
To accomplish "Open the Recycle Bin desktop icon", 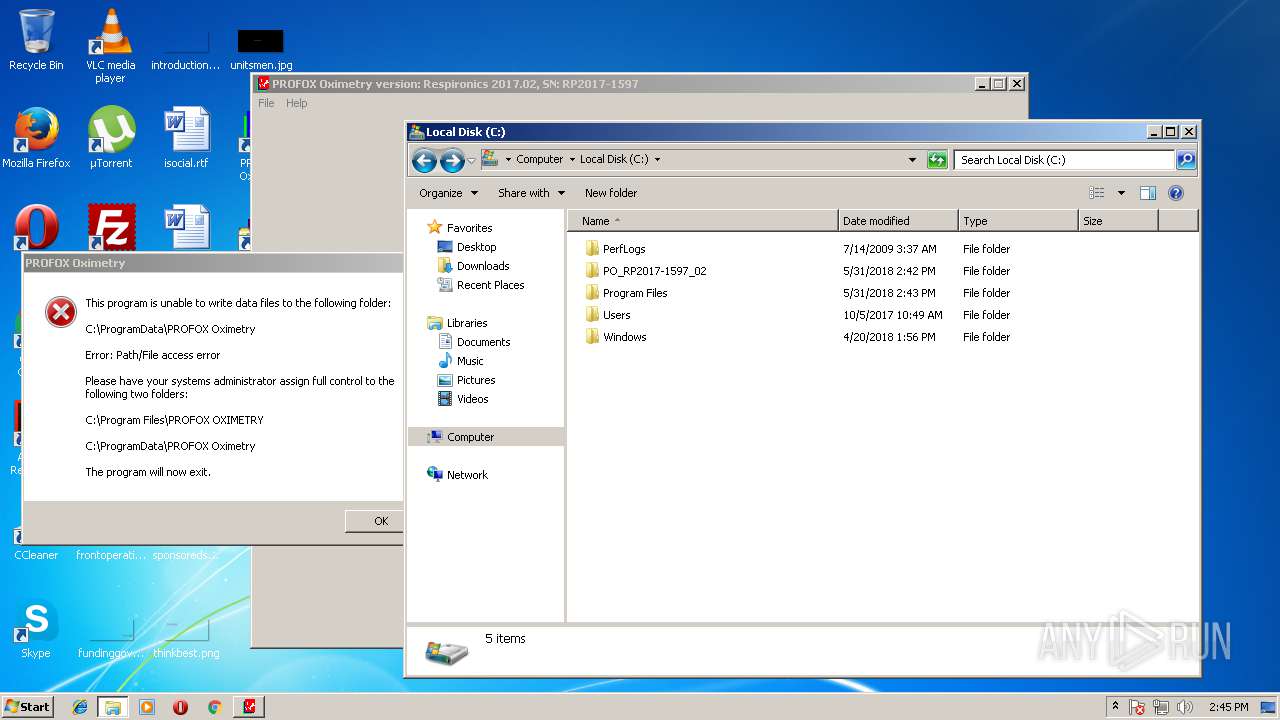I will click(36, 40).
